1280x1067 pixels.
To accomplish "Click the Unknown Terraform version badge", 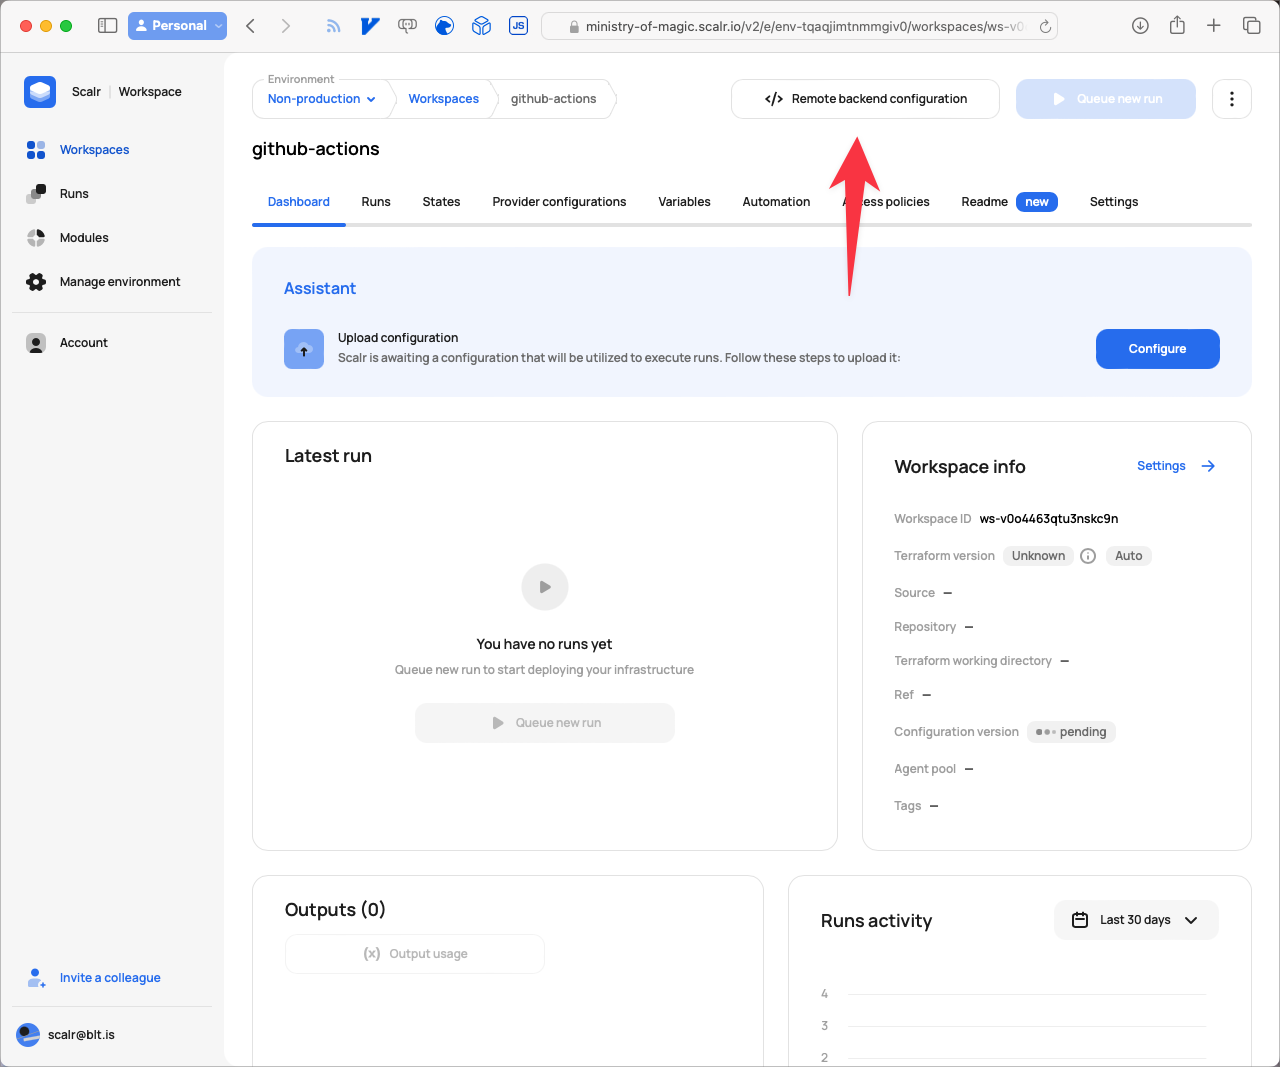I will pyautogui.click(x=1038, y=556).
